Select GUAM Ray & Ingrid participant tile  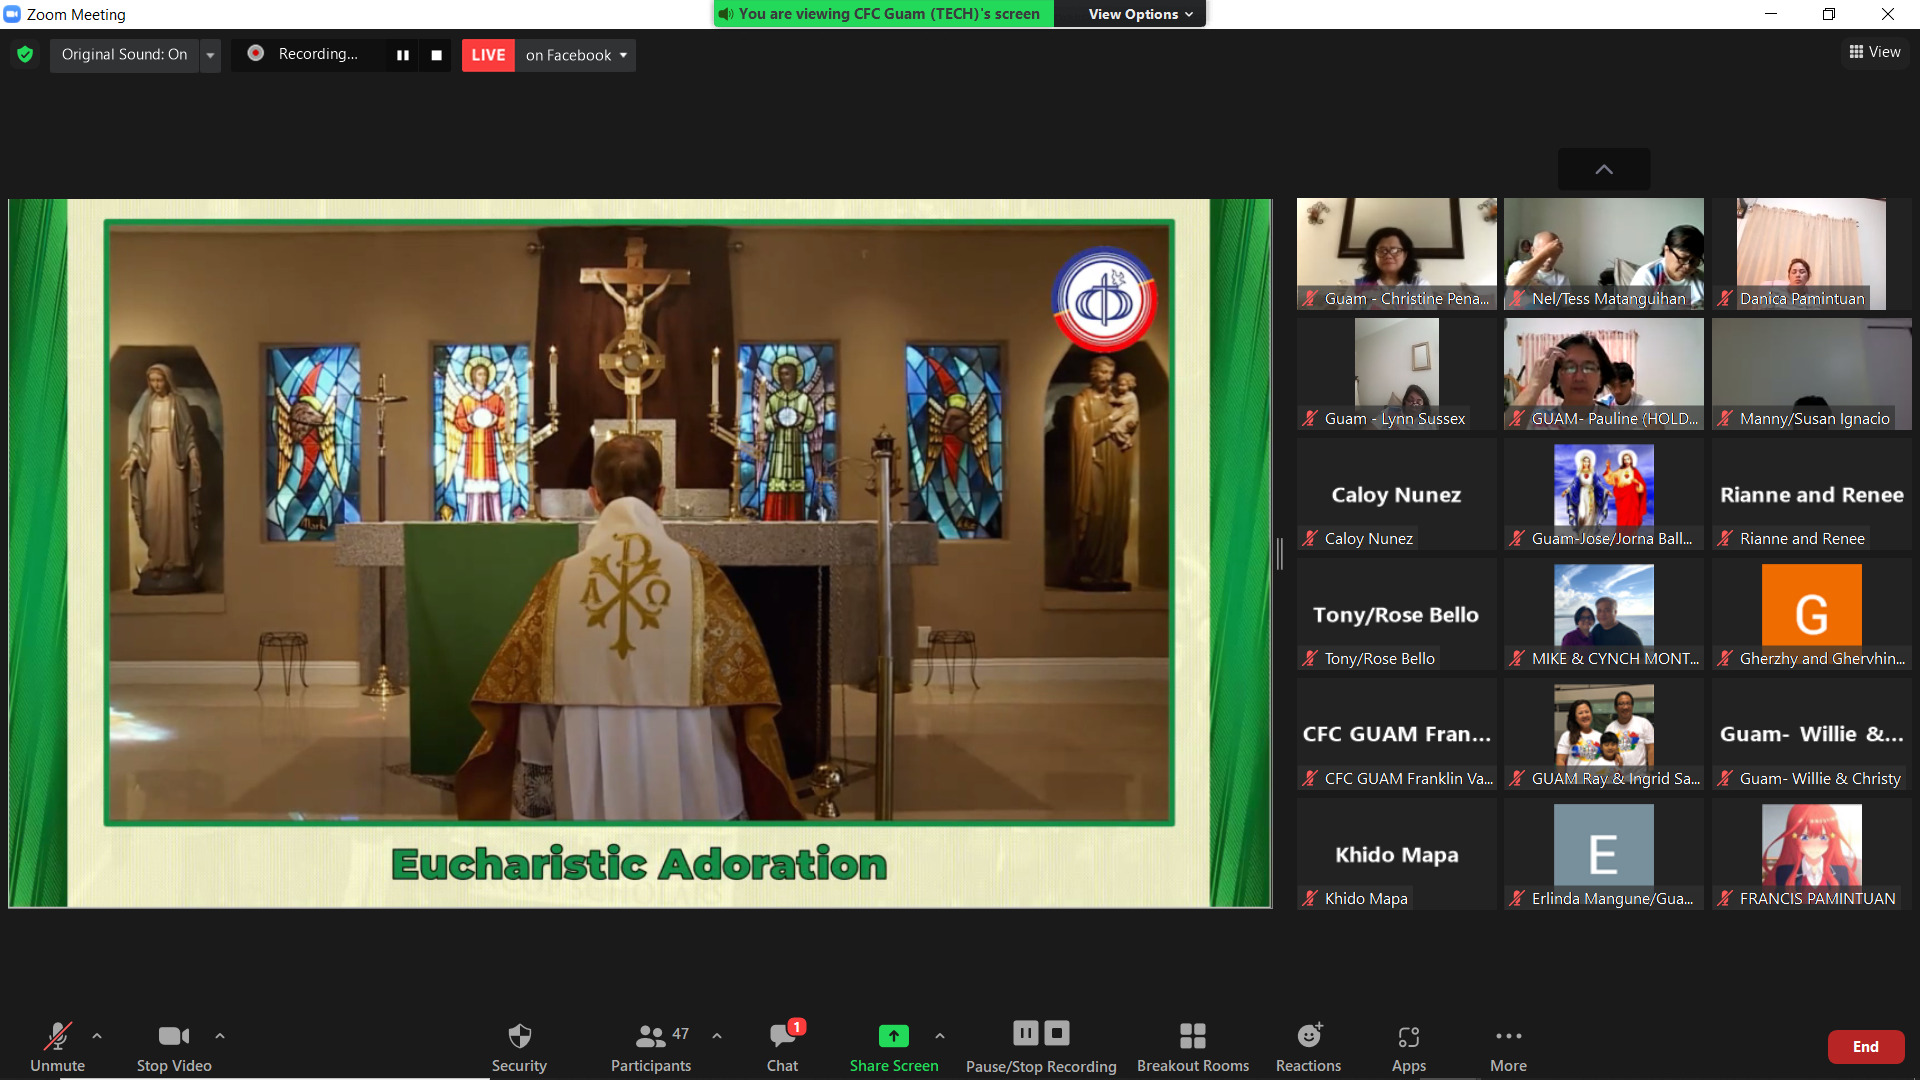coord(1604,734)
